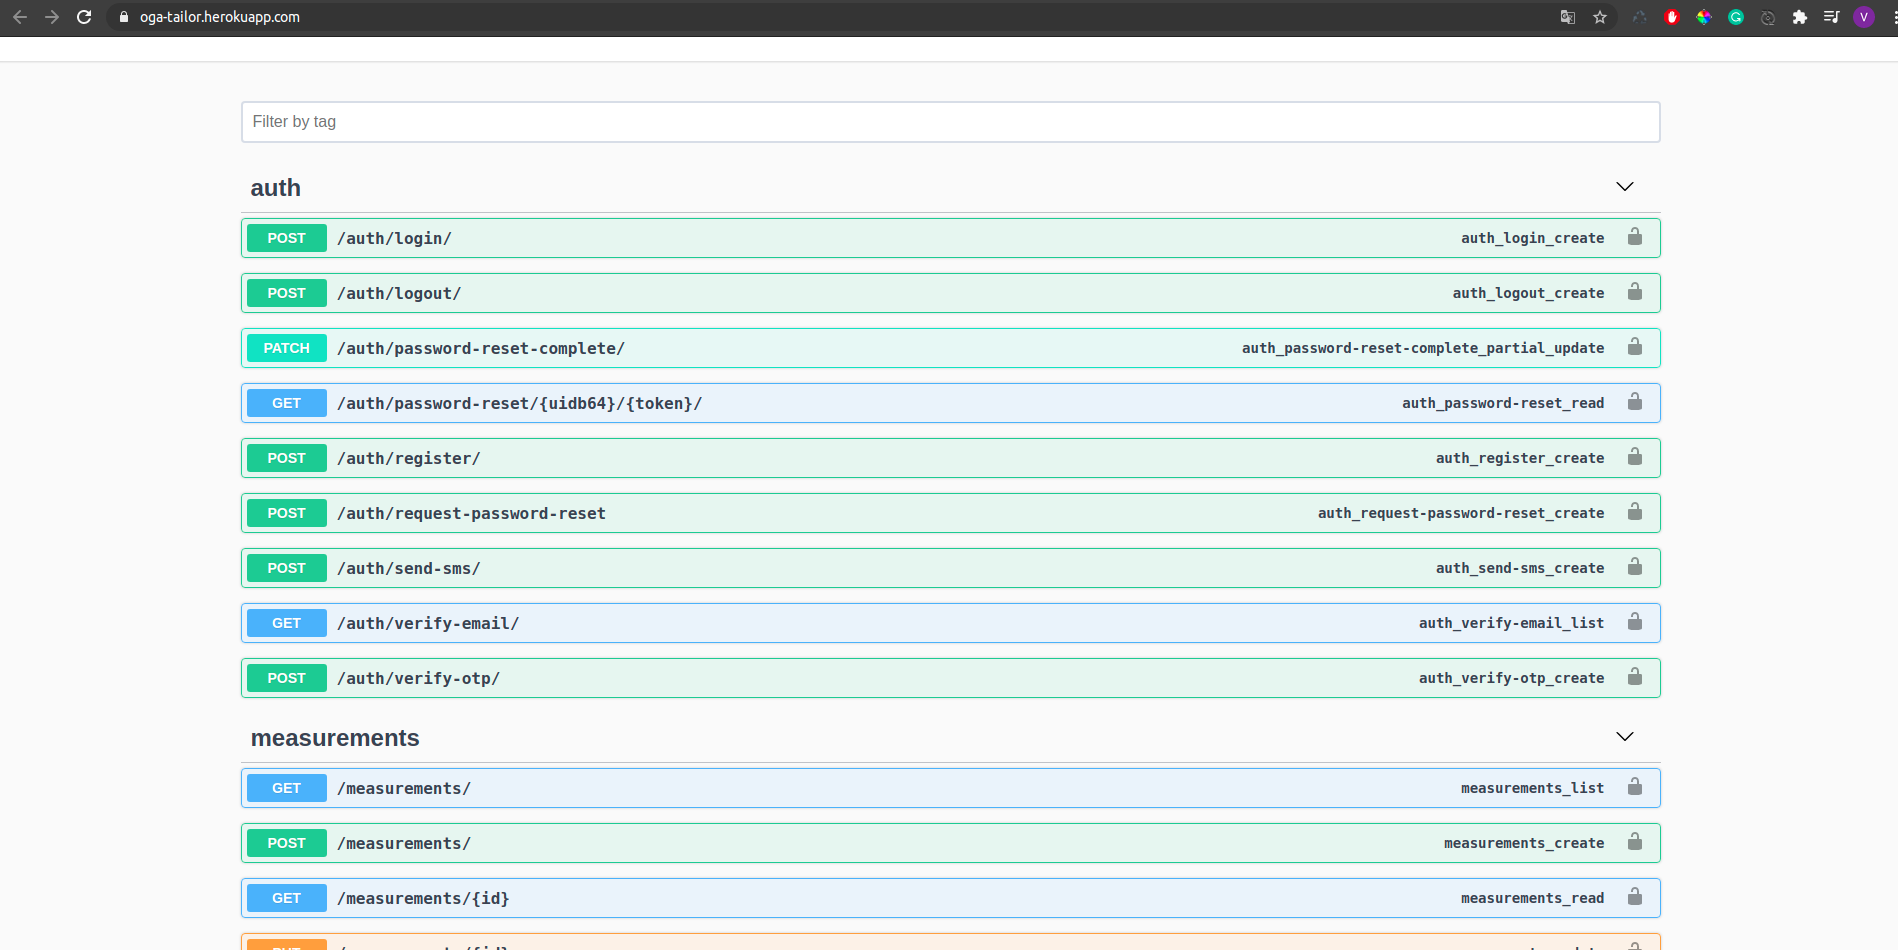Click the auth_register_create operation id
1898x950 pixels.
(x=1520, y=458)
